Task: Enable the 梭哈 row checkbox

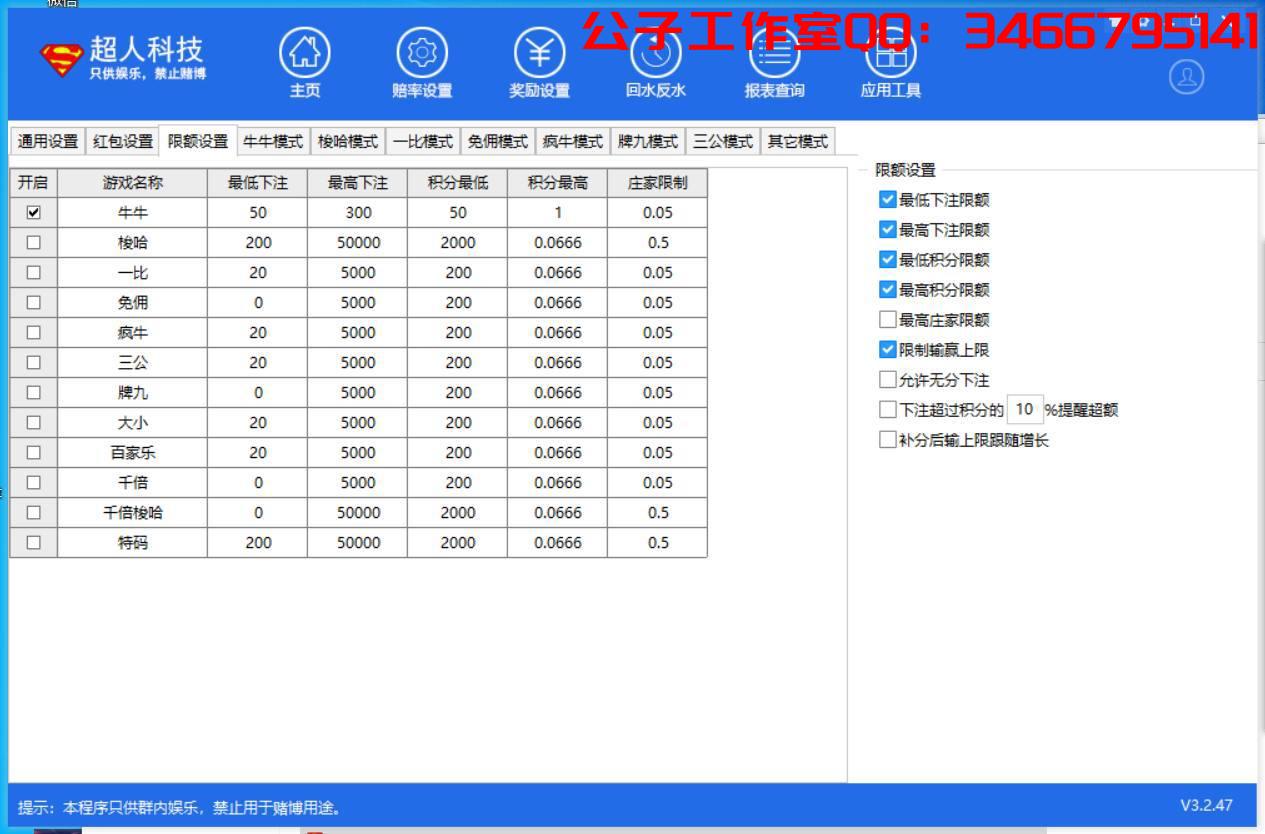Action: (x=34, y=242)
